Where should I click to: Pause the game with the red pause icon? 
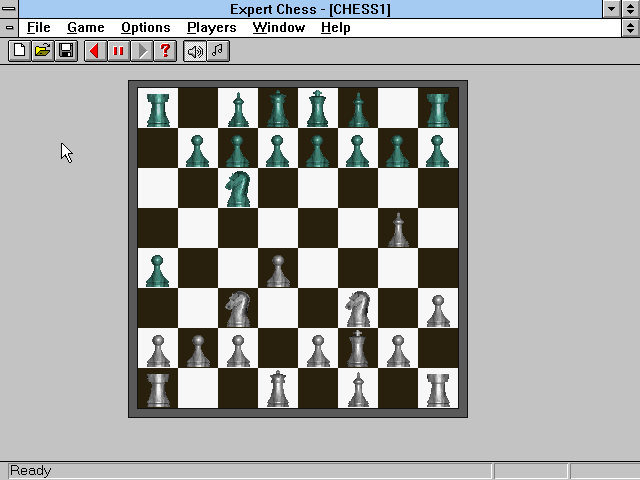pyautogui.click(x=119, y=51)
